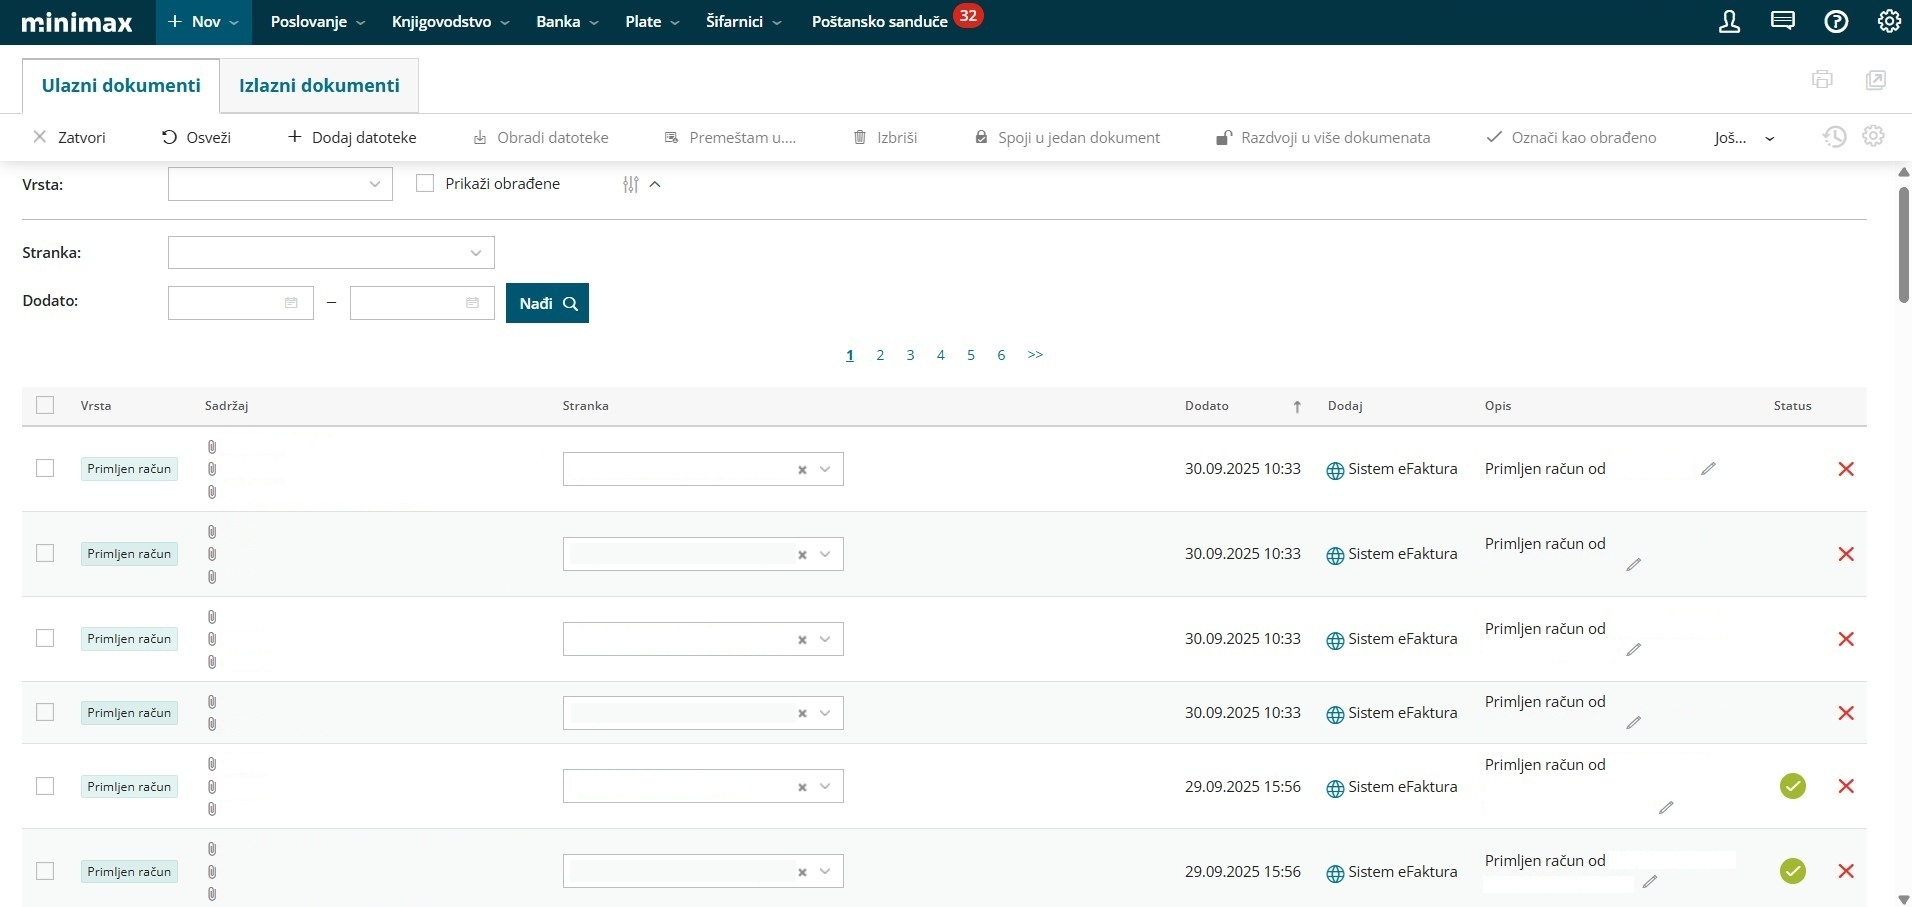Go to page 3 of results
Viewport: 1912px width, 907px height.
[x=910, y=355]
